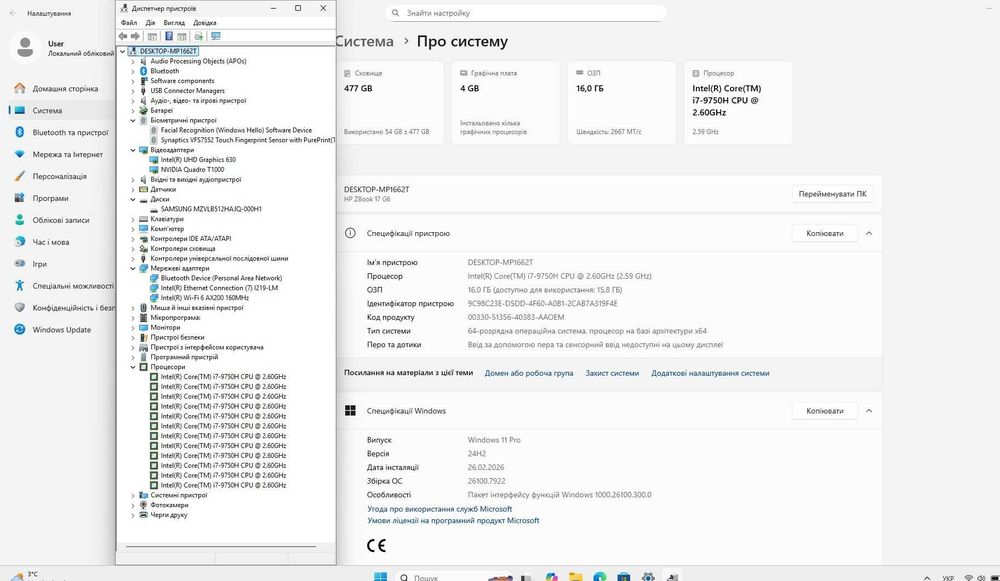Click the Система breadcrumb in Settings header

point(364,41)
